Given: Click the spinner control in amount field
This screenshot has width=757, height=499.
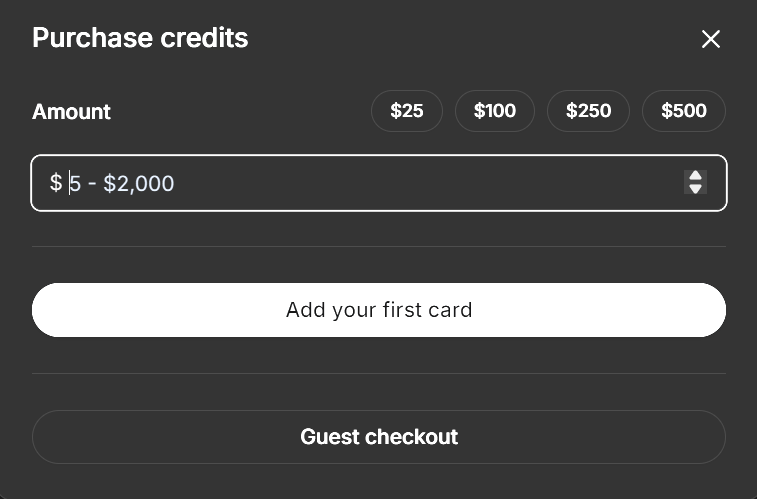Looking at the screenshot, I should [695, 182].
